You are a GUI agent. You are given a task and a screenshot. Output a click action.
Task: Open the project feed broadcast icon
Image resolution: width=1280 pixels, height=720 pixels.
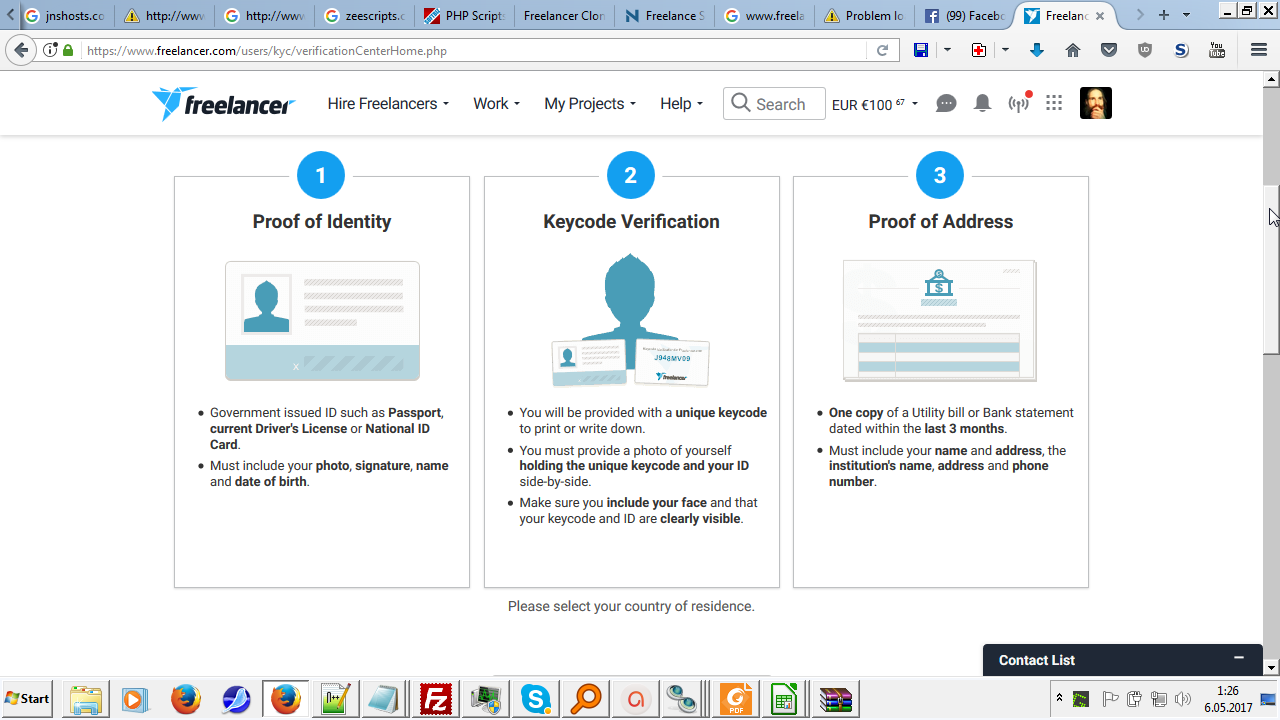pos(1019,102)
